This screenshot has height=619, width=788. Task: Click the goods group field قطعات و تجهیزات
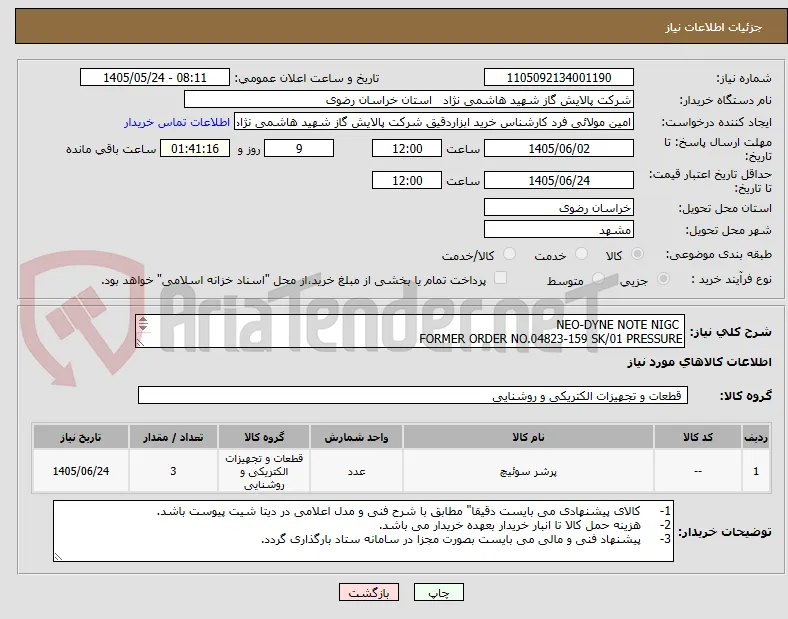pyautogui.click(x=413, y=395)
